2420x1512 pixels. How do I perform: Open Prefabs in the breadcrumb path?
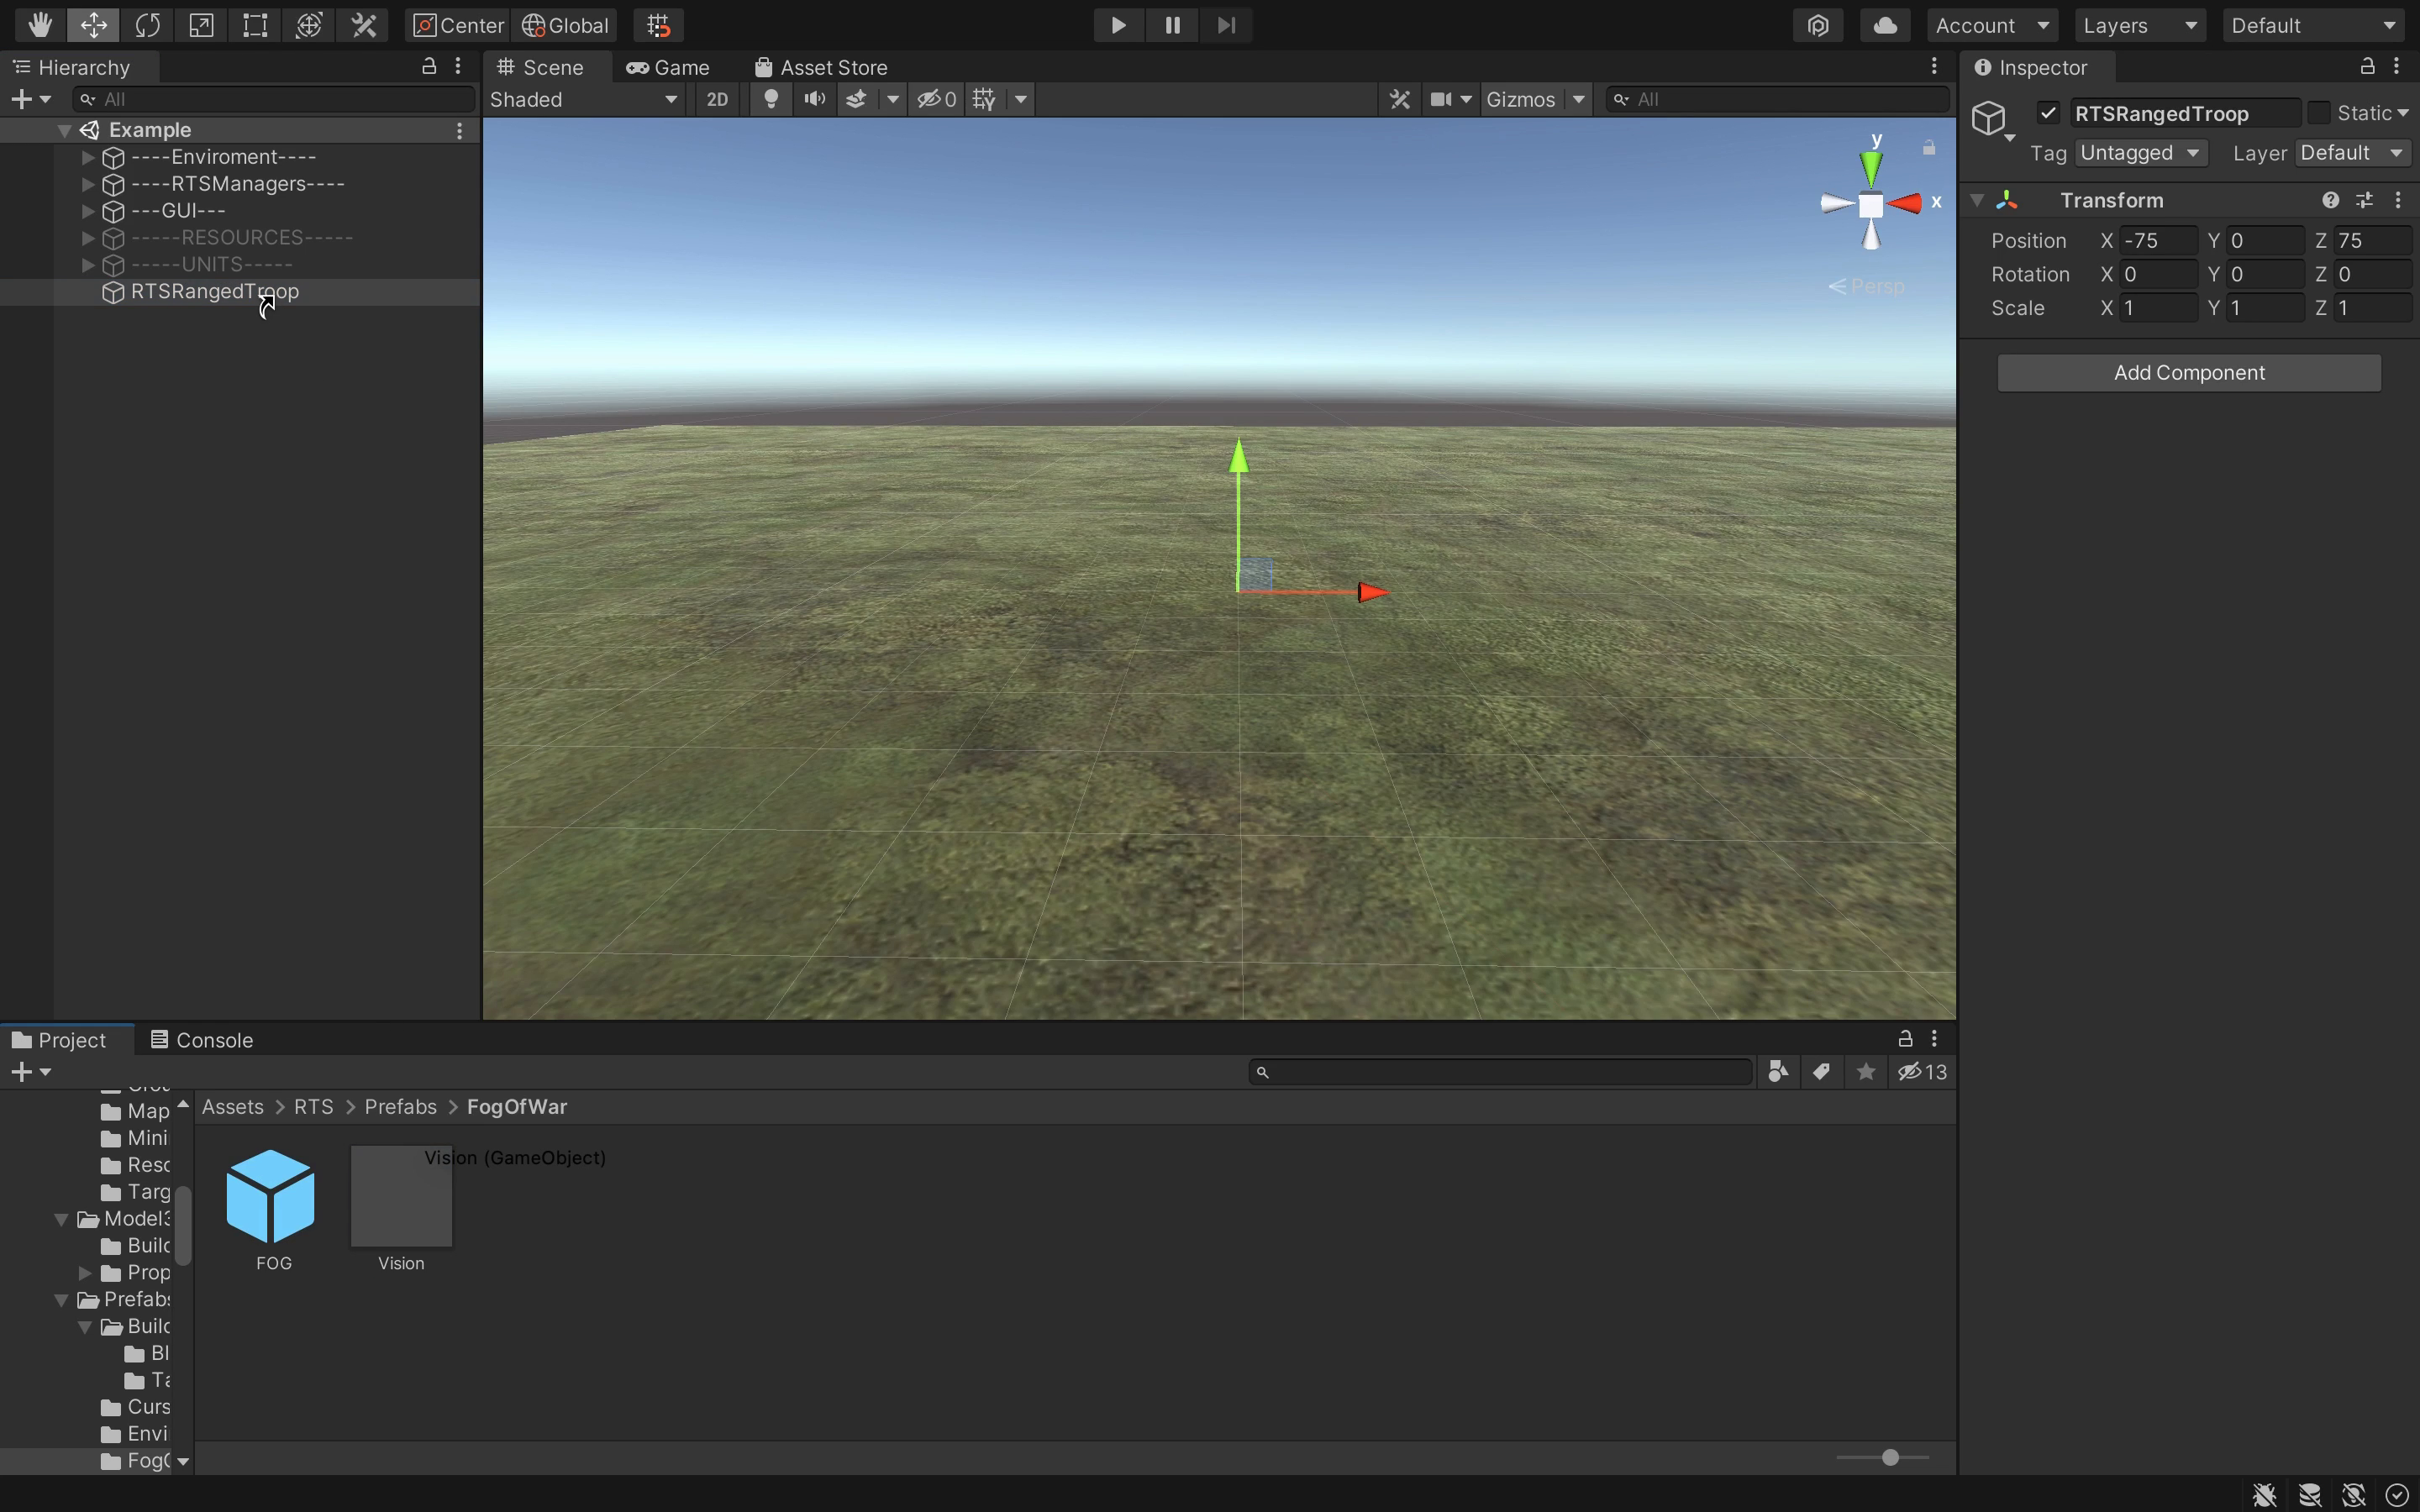click(x=400, y=1107)
